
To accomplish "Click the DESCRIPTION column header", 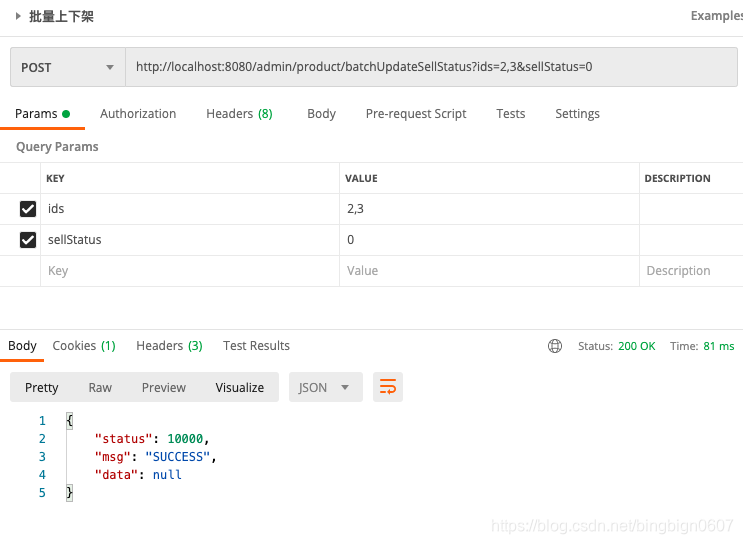I will click(677, 179).
